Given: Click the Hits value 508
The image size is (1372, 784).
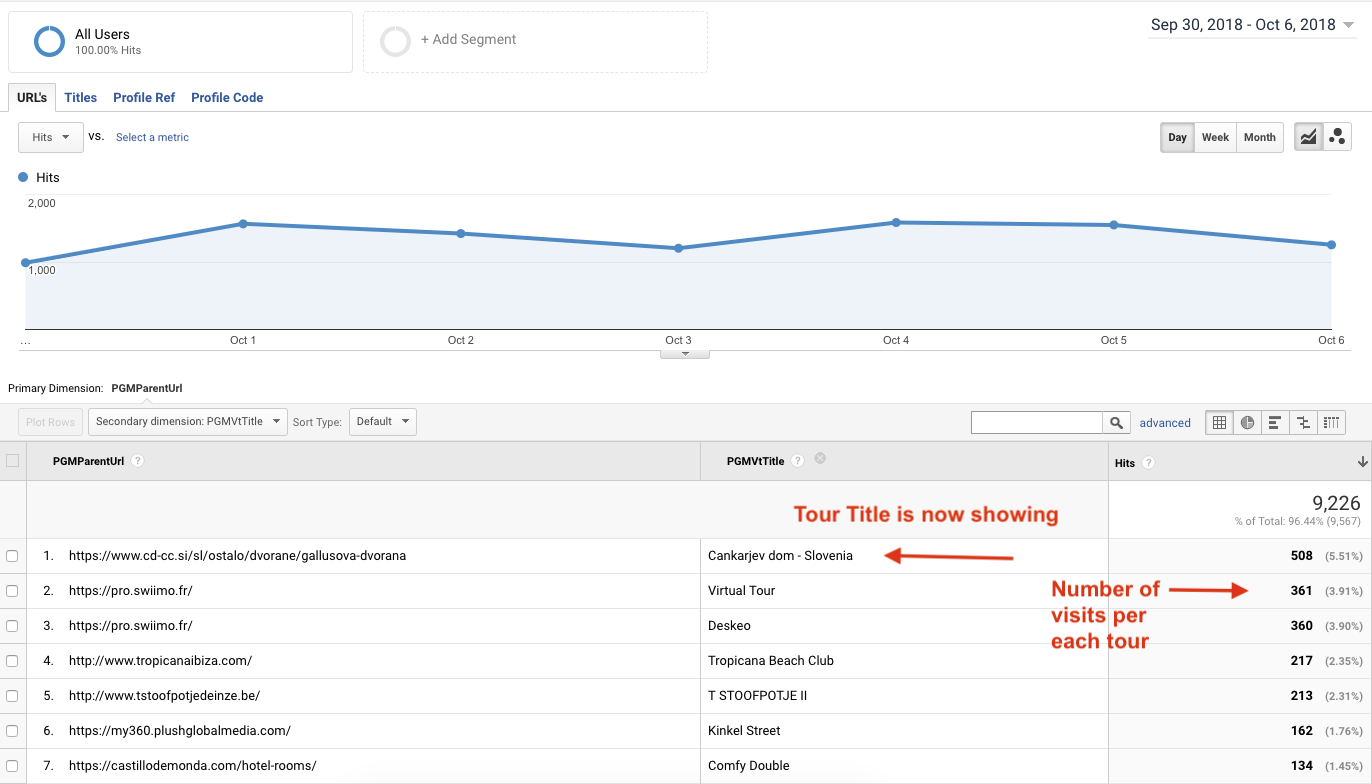Looking at the screenshot, I should [1301, 556].
